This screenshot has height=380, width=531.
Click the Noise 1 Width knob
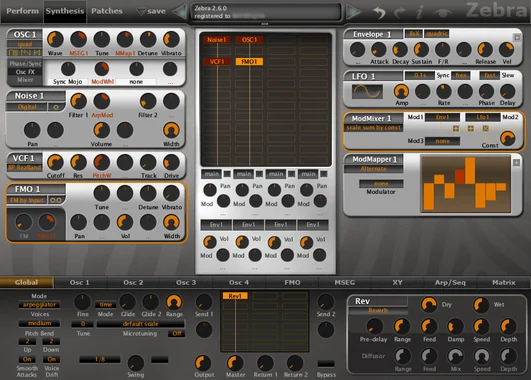(x=171, y=130)
